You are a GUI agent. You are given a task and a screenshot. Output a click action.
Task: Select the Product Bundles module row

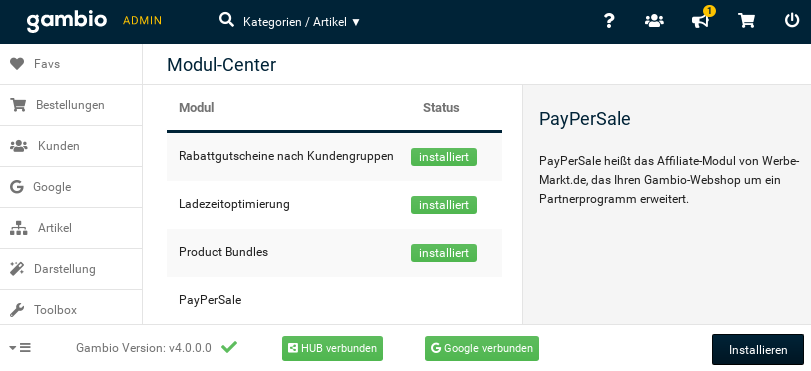[x=334, y=253]
